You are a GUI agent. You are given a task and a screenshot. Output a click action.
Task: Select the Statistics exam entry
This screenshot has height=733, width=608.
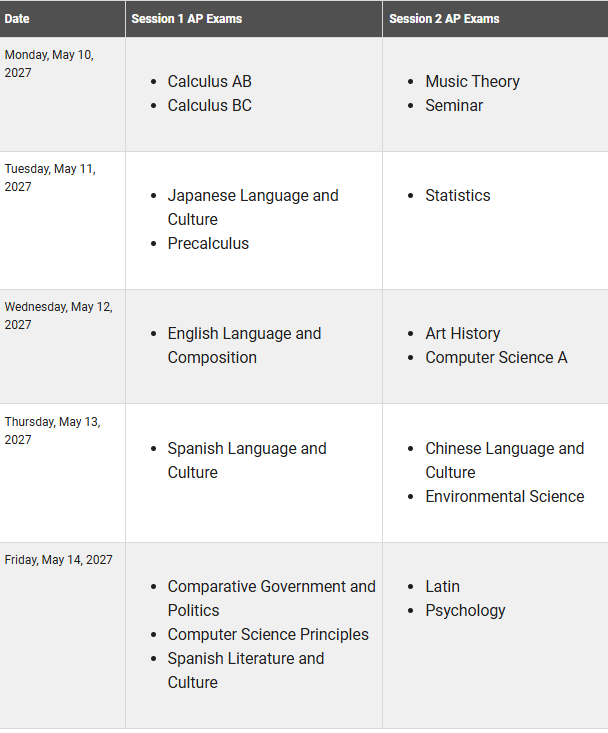(458, 195)
